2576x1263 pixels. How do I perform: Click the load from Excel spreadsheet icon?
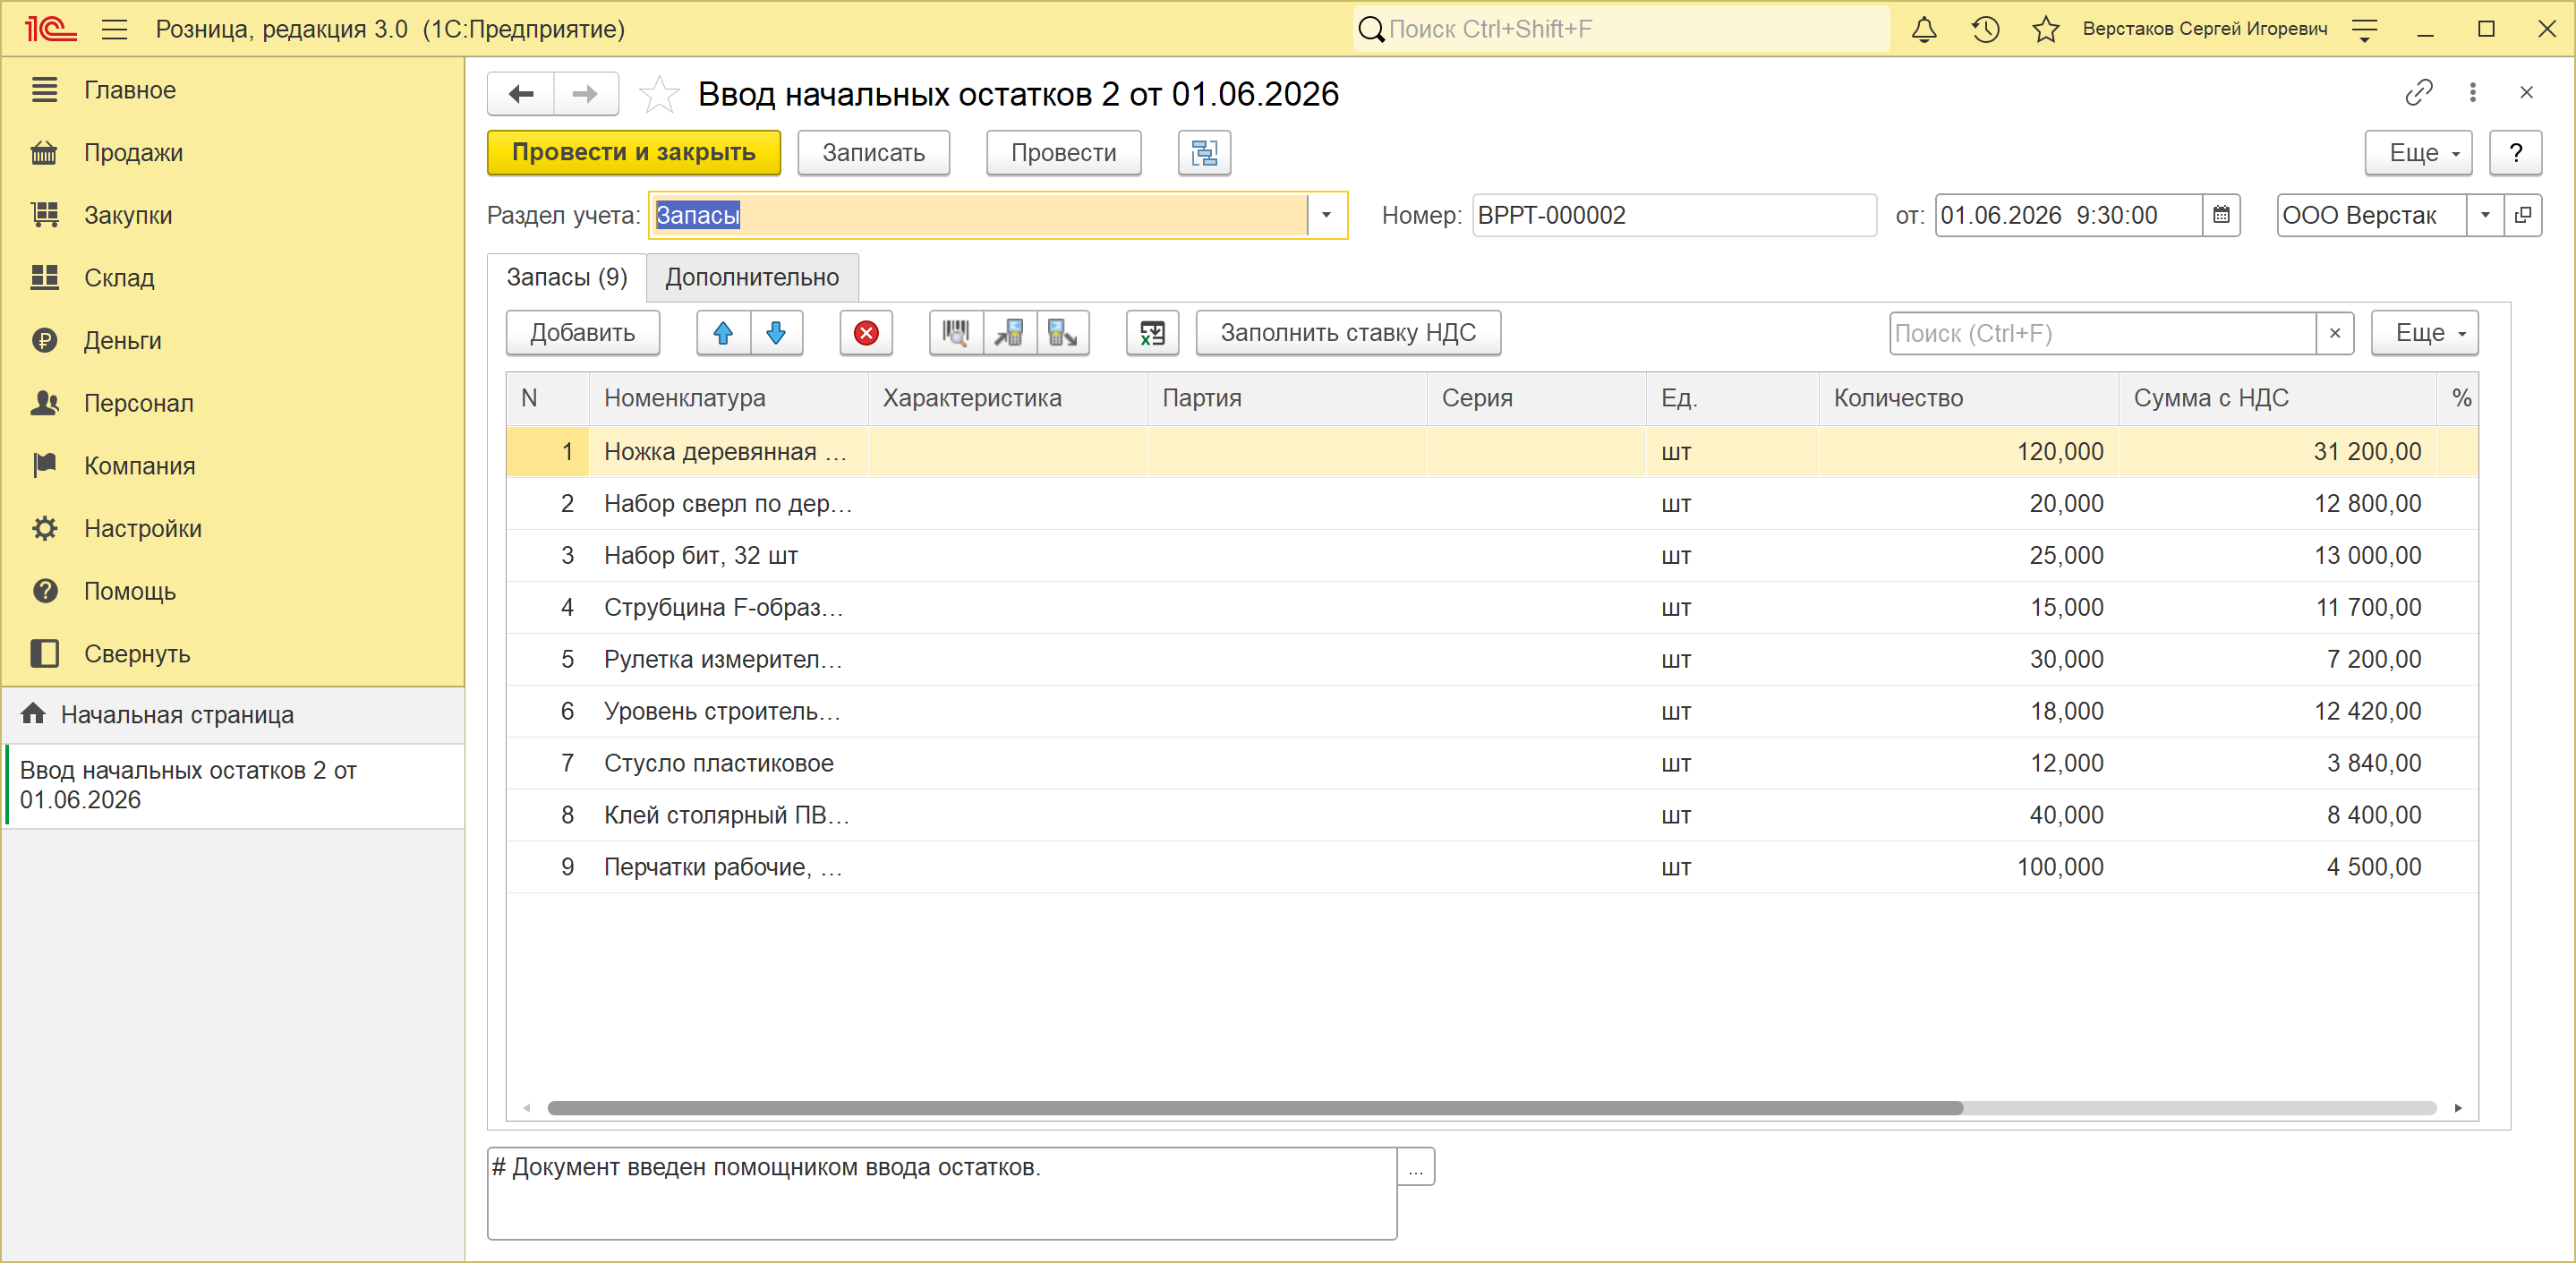click(x=1152, y=333)
